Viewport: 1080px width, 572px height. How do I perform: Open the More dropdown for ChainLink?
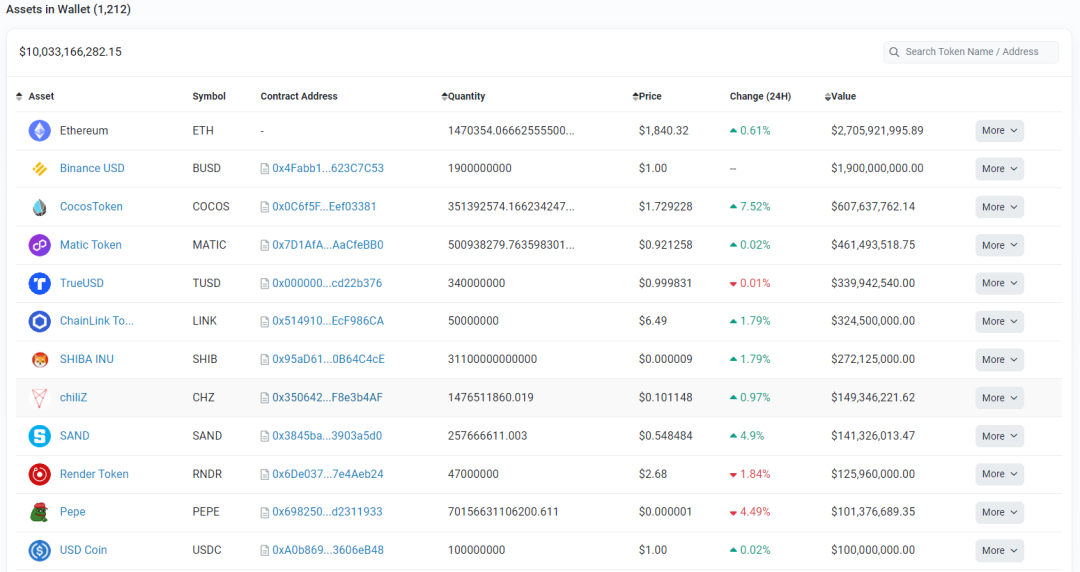tap(999, 321)
